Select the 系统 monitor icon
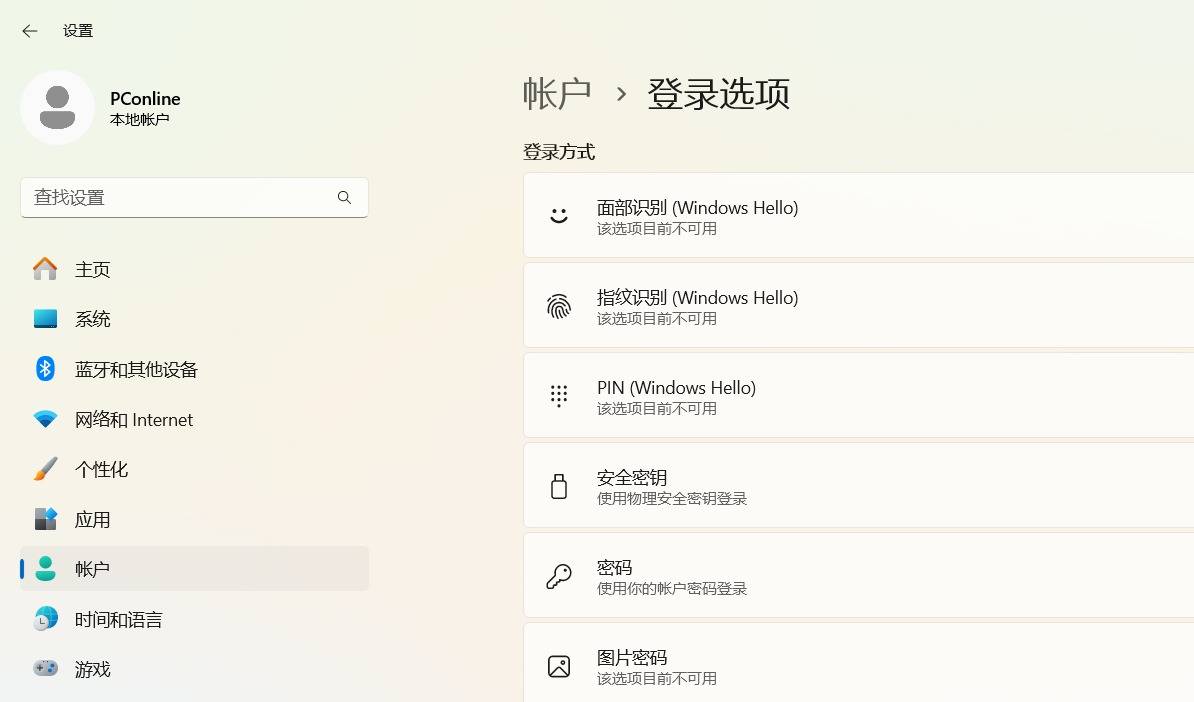The height and width of the screenshot is (702, 1194). pos(45,319)
